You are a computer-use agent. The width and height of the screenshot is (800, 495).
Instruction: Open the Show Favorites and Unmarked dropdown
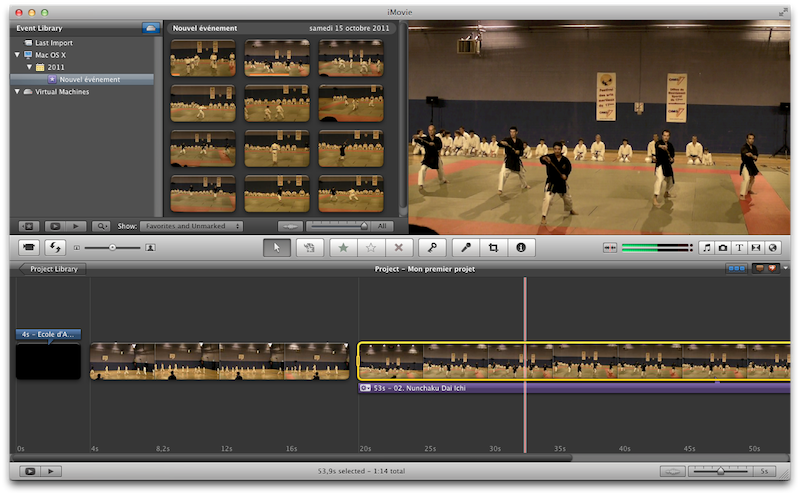pyautogui.click(x=191, y=226)
